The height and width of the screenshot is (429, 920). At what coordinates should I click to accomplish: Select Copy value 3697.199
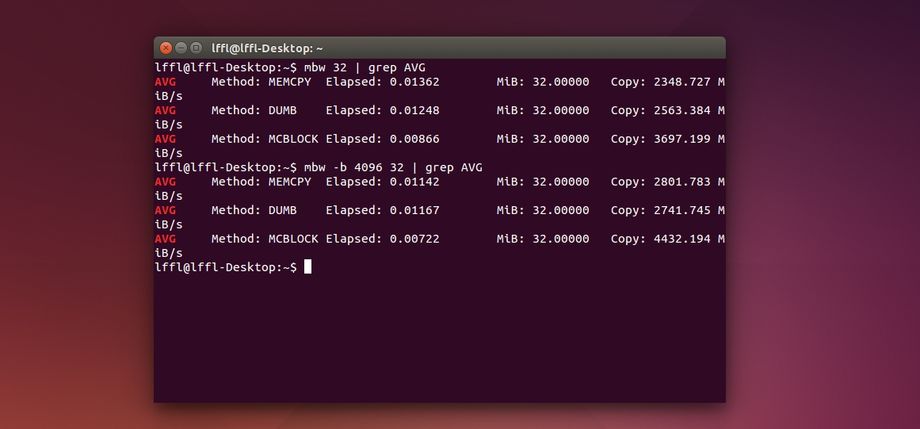point(682,139)
